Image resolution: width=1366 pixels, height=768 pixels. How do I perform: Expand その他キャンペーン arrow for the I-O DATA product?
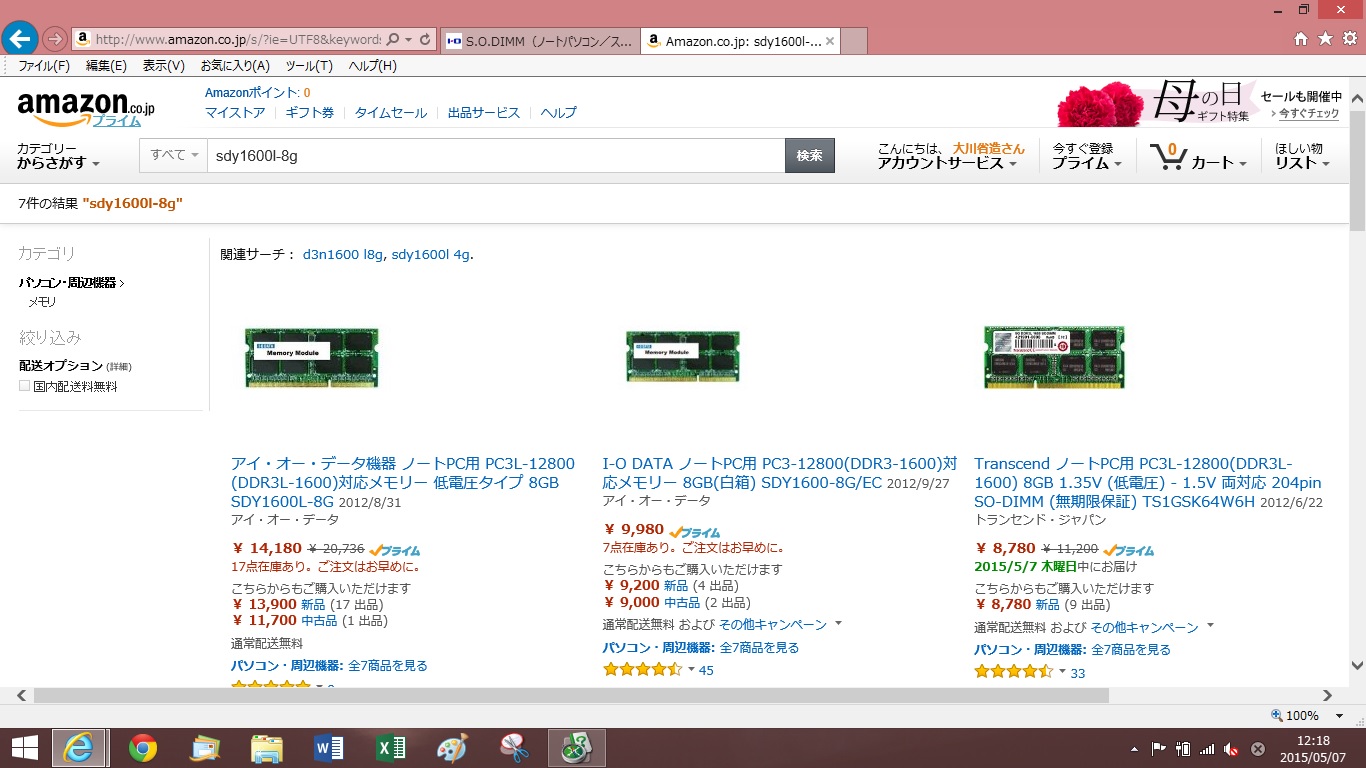click(x=838, y=623)
